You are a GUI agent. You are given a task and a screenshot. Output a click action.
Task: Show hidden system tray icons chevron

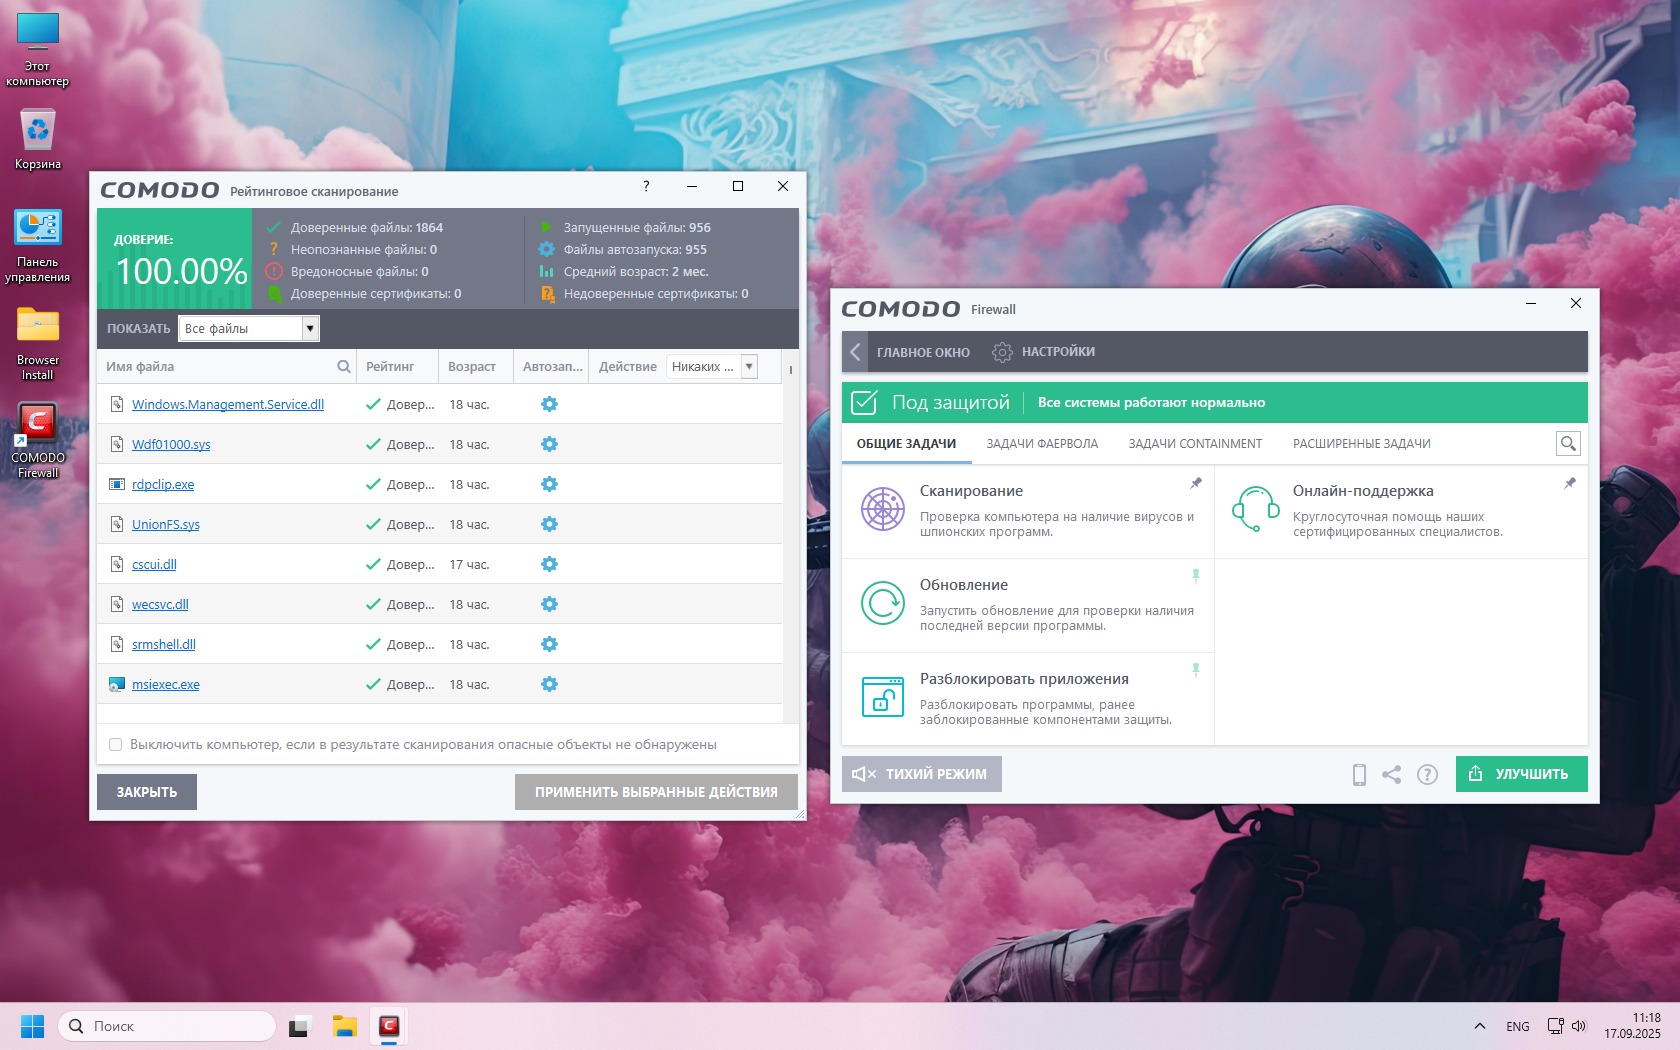(x=1479, y=1026)
